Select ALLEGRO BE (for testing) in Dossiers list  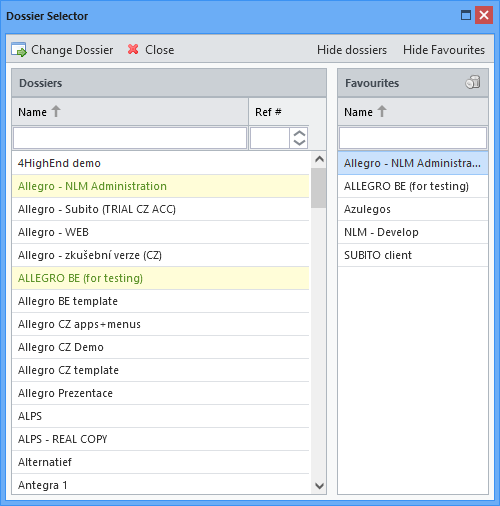[160, 278]
